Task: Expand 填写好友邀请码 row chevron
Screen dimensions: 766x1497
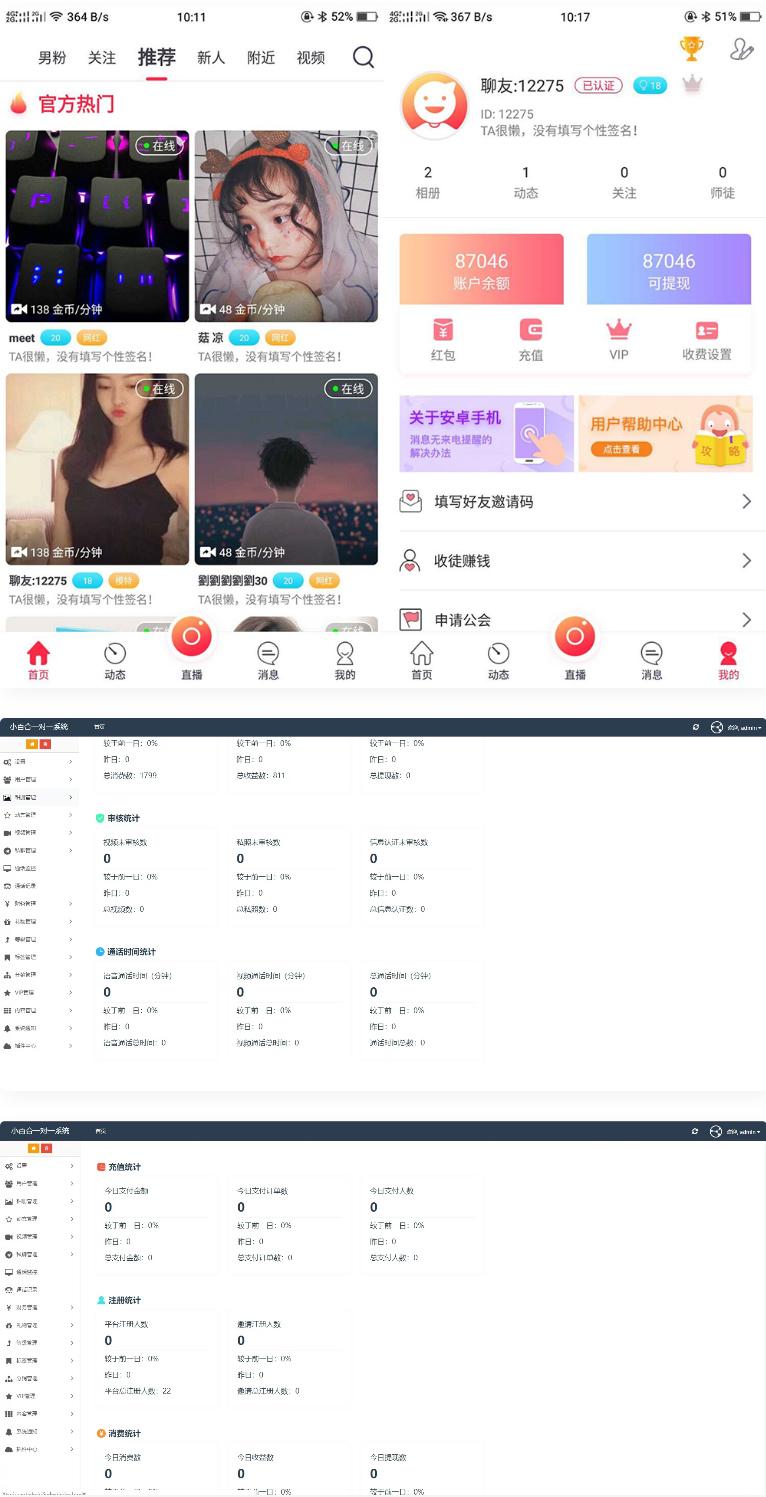Action: (746, 502)
